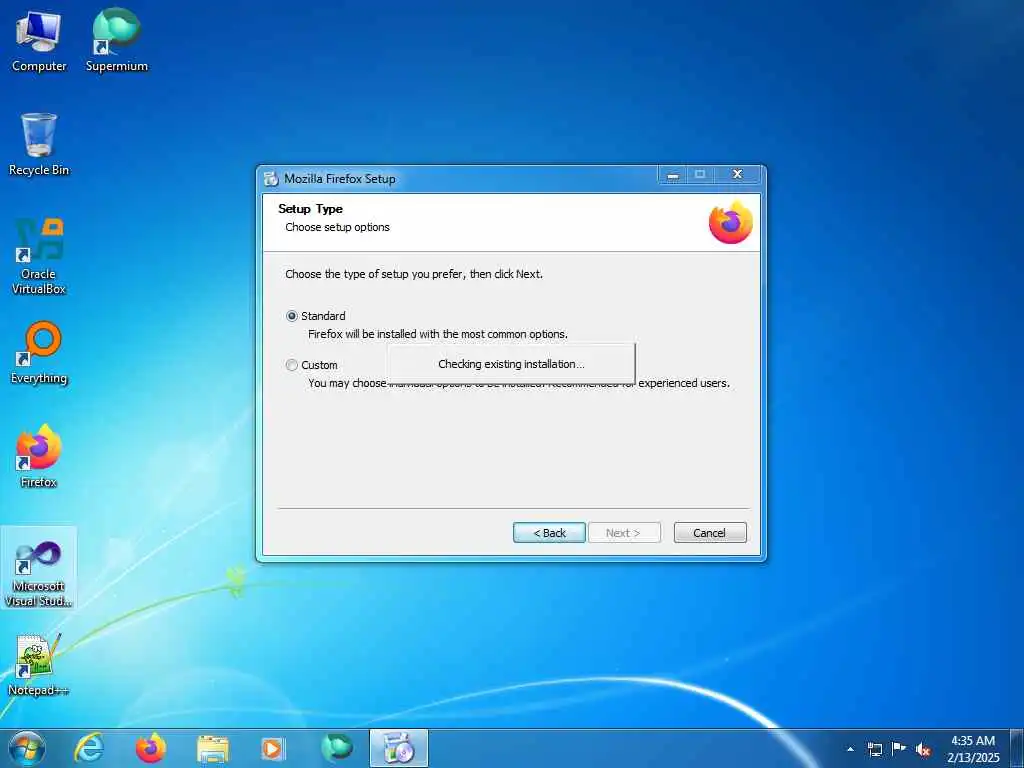Click the disabled Next > button
This screenshot has height=768, width=1024.
624,532
